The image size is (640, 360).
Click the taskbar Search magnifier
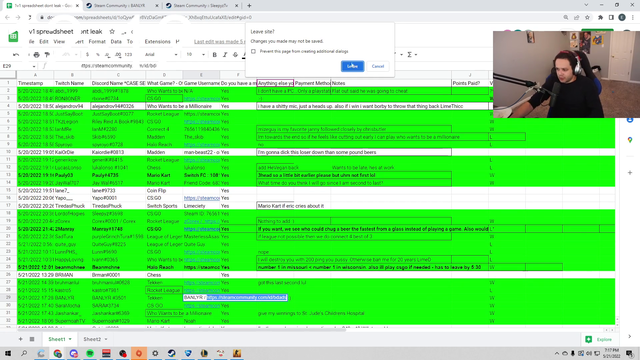[x=24, y=353]
